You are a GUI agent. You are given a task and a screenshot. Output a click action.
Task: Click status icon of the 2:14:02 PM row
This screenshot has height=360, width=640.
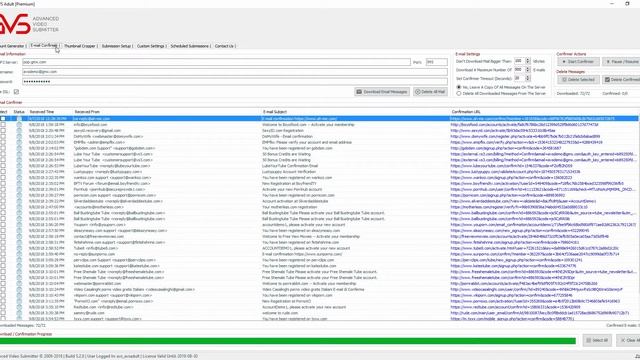click(x=19, y=148)
